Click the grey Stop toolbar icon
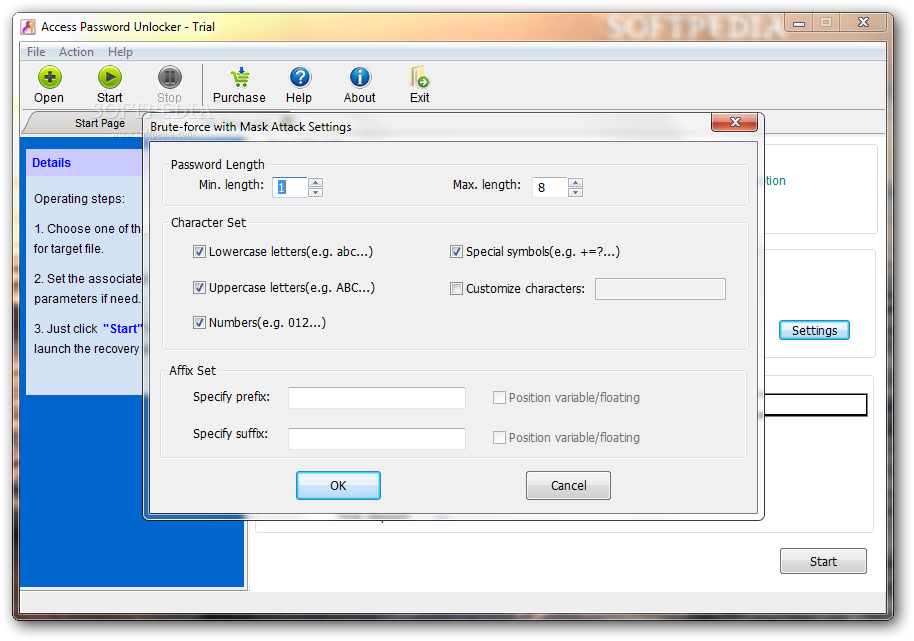Viewport: 914px width, 641px height. [170, 78]
